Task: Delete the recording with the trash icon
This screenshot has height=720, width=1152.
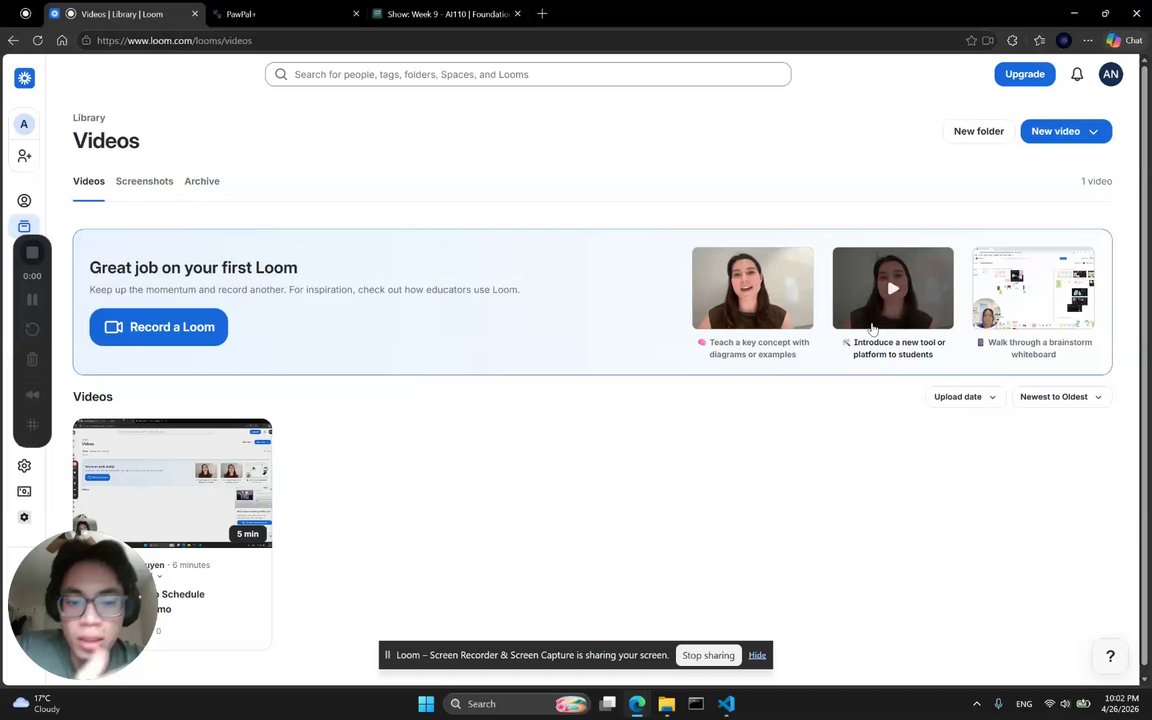Action: pyautogui.click(x=32, y=359)
